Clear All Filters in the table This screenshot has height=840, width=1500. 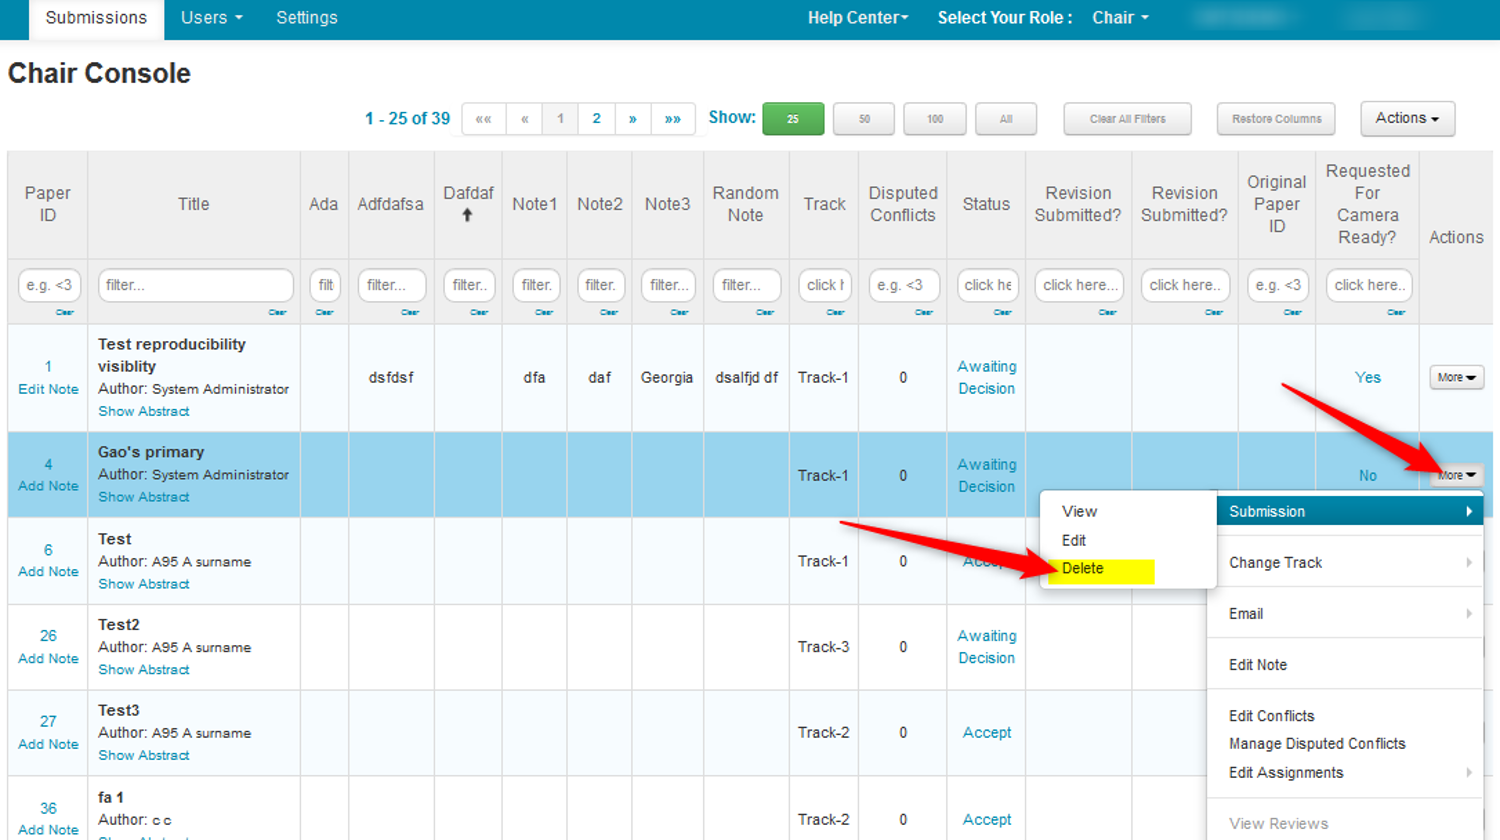click(1128, 119)
